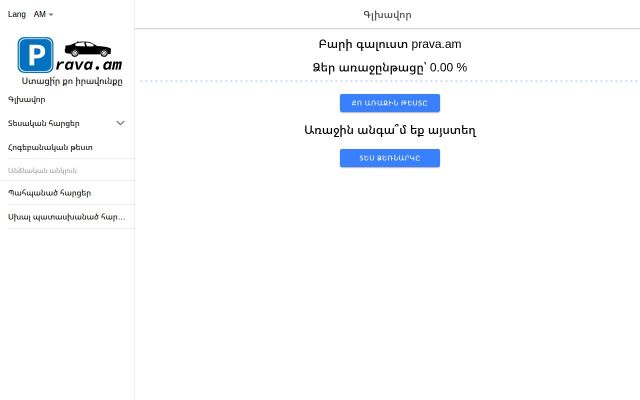Click the Բարի գալուստ prava.am heading

[x=390, y=44]
